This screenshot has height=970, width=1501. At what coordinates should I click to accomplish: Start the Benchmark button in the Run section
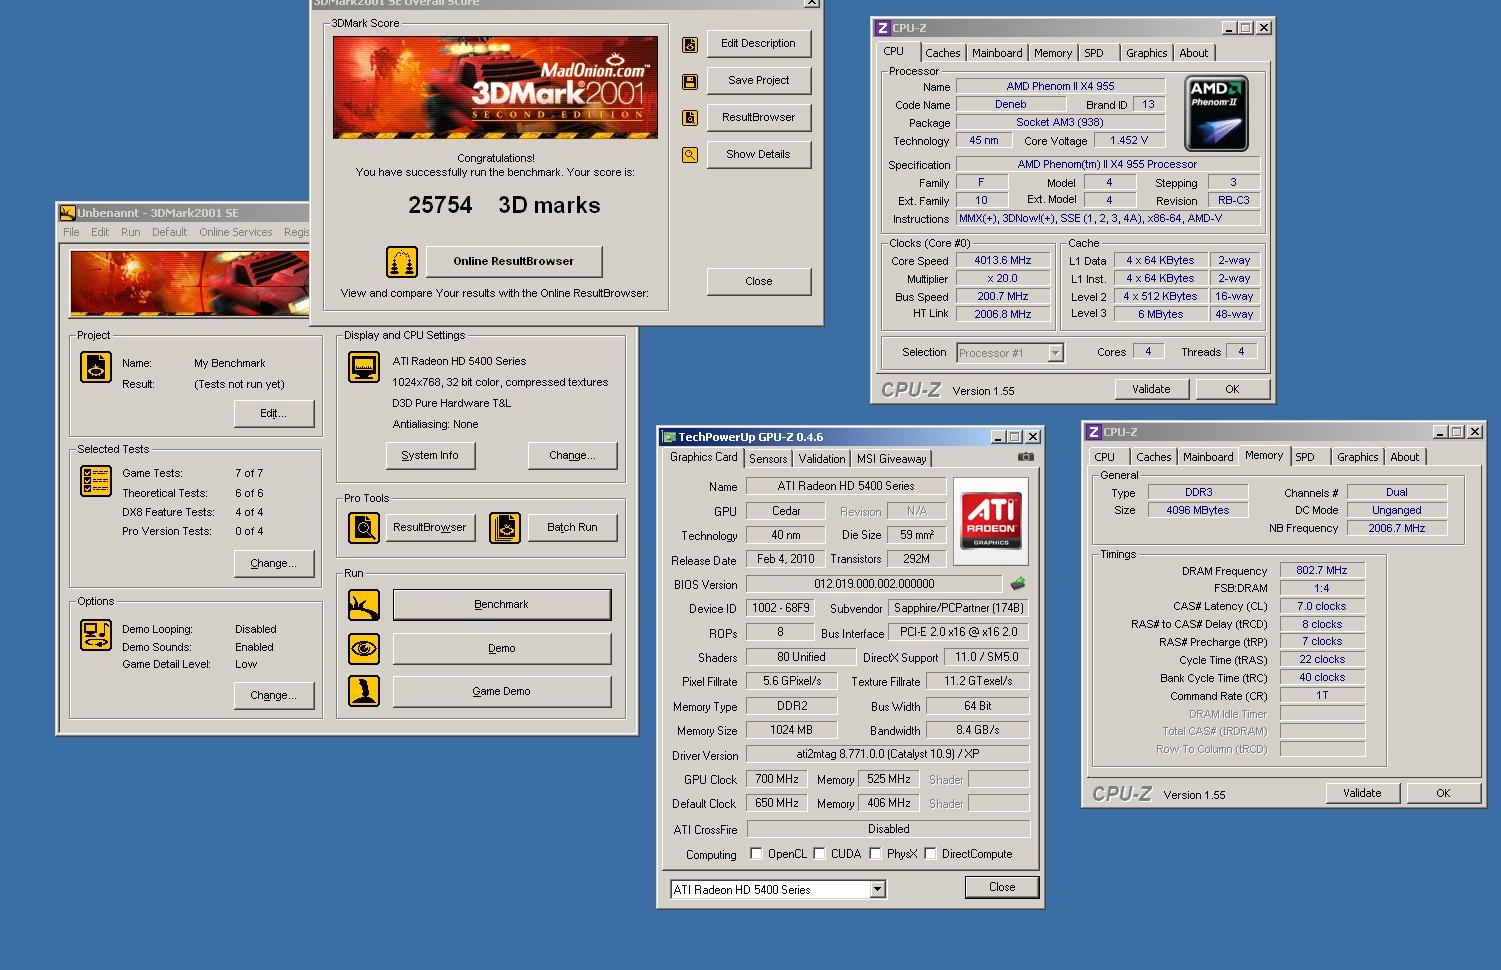(x=501, y=605)
